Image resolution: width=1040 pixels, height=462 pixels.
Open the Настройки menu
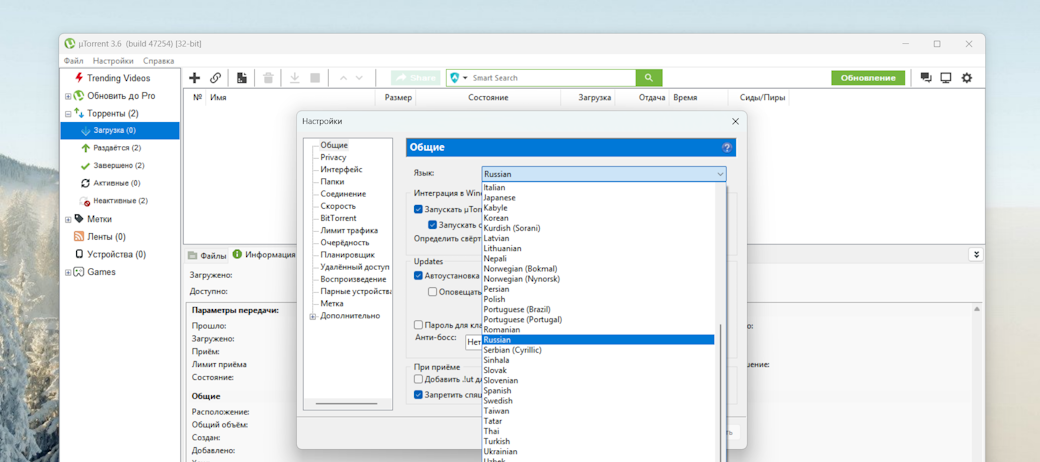pyautogui.click(x=113, y=61)
